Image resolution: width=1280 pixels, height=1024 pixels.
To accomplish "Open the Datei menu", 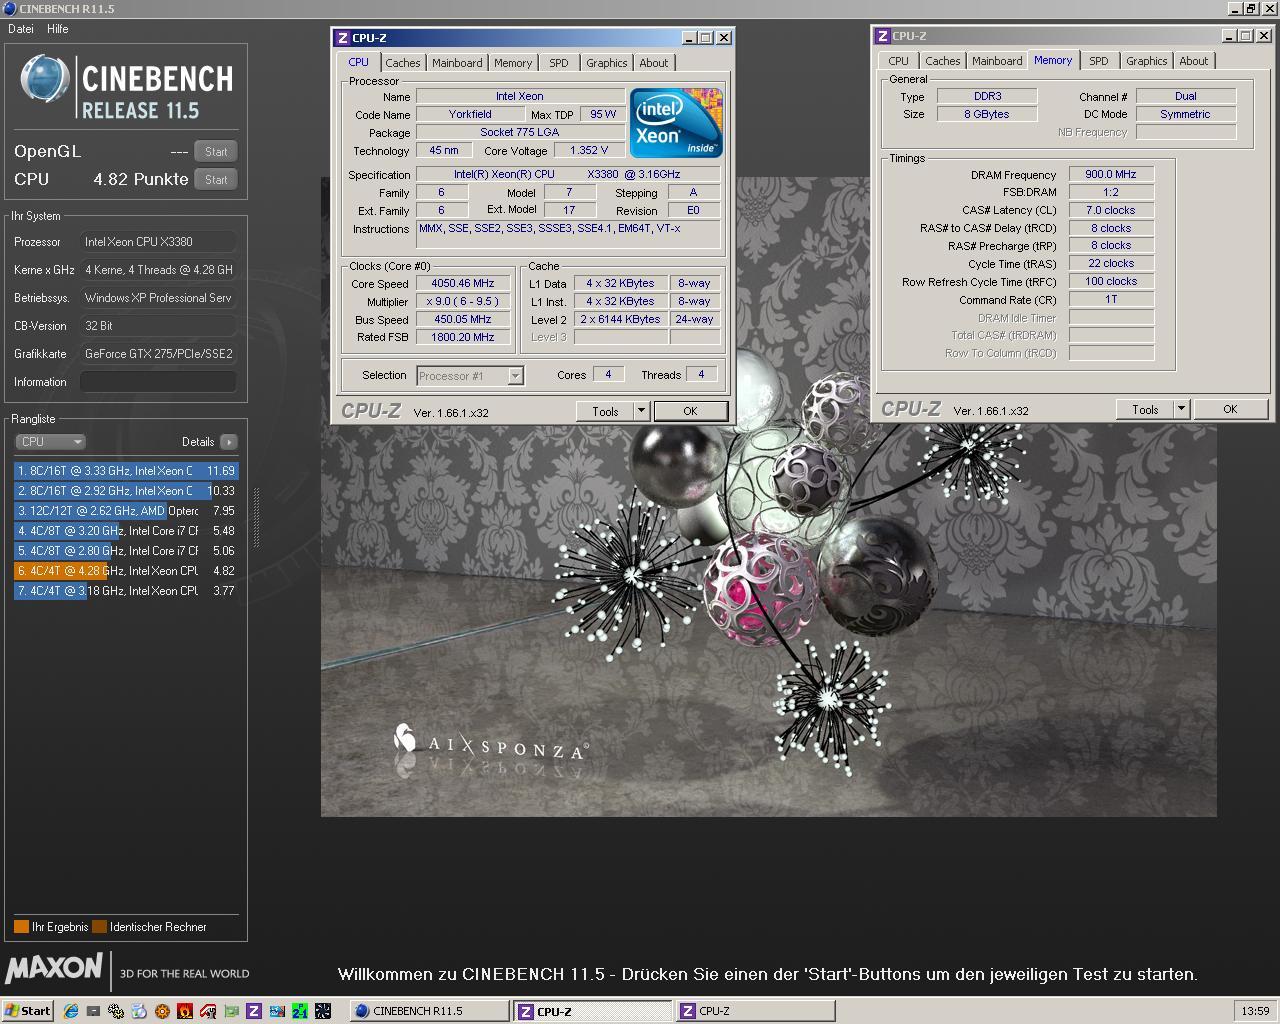I will point(21,29).
